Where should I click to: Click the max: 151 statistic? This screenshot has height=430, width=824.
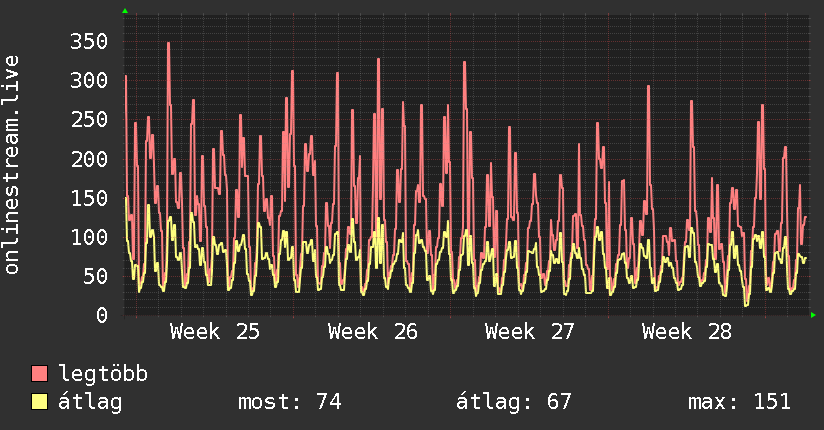click(739, 402)
